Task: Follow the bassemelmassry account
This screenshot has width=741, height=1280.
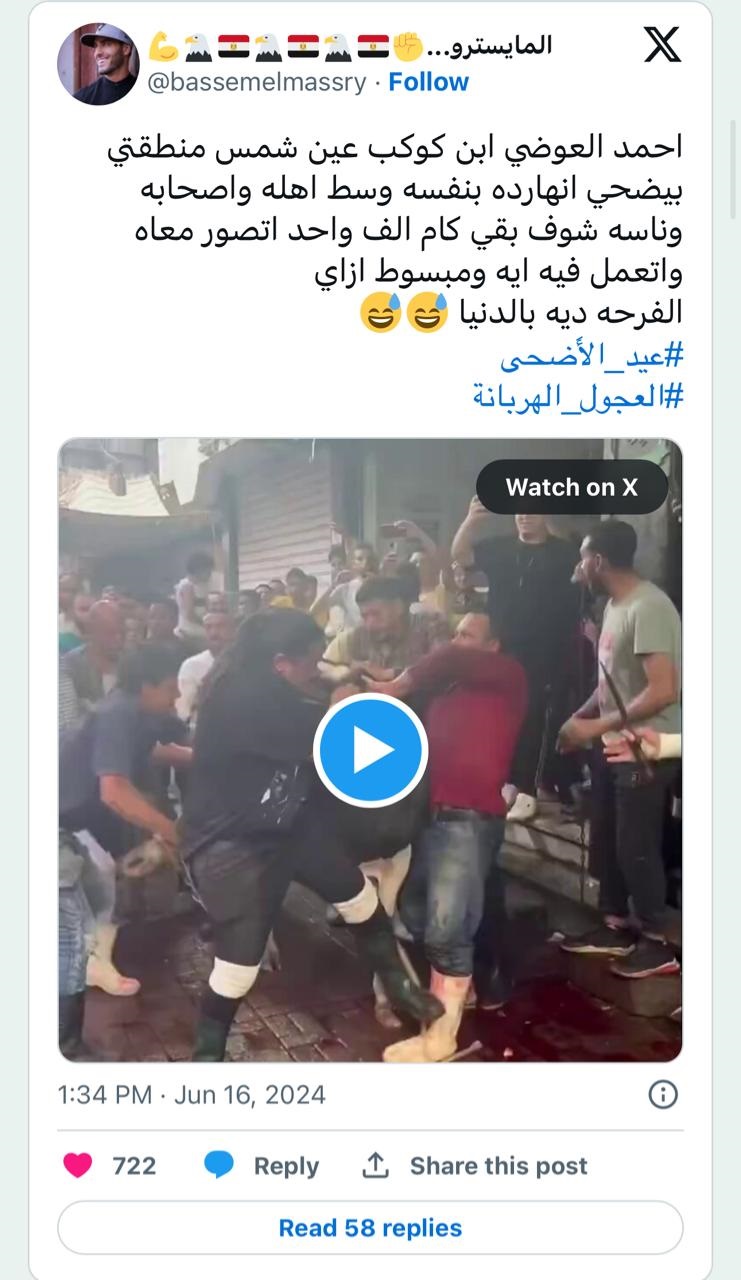Action: click(428, 82)
